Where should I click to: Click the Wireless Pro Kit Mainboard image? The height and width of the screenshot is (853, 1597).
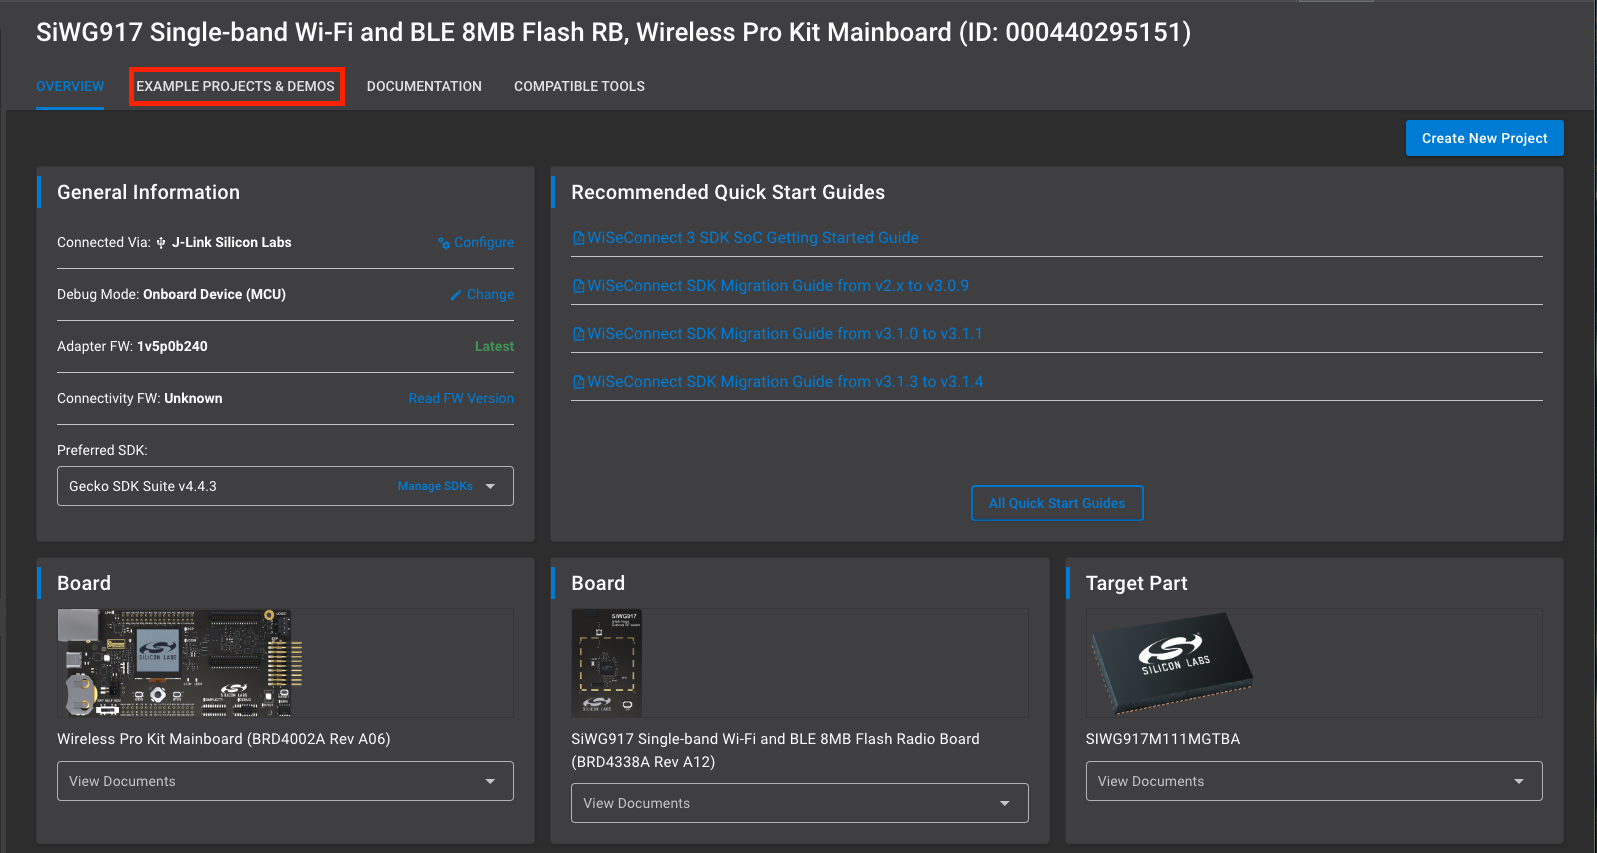click(x=180, y=662)
